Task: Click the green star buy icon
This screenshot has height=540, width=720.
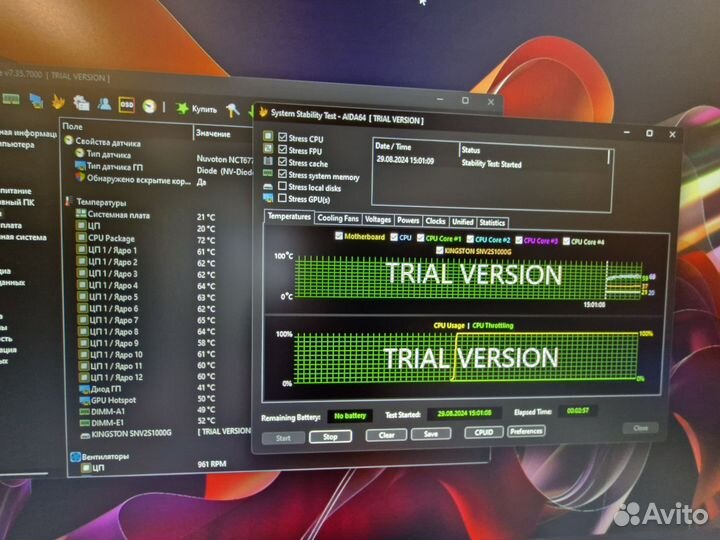Action: coord(182,108)
